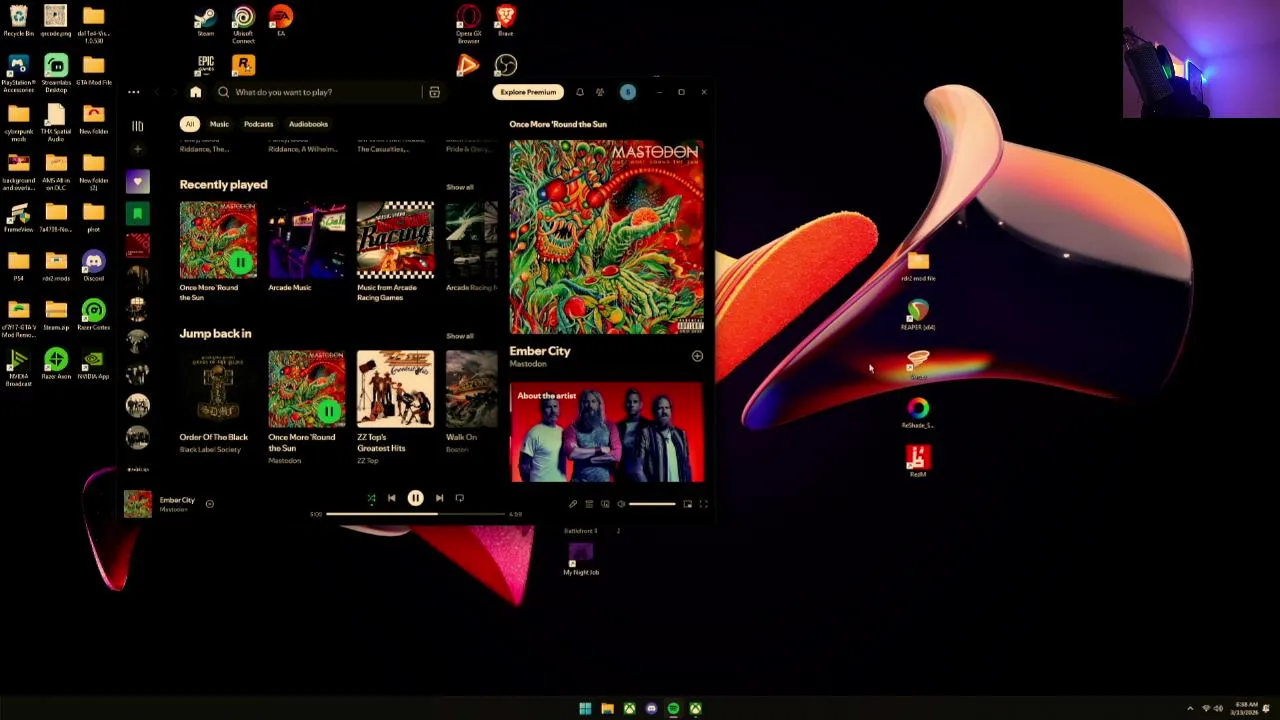Add Ember City to library from player bar
The height and width of the screenshot is (720, 1280).
[x=210, y=504]
